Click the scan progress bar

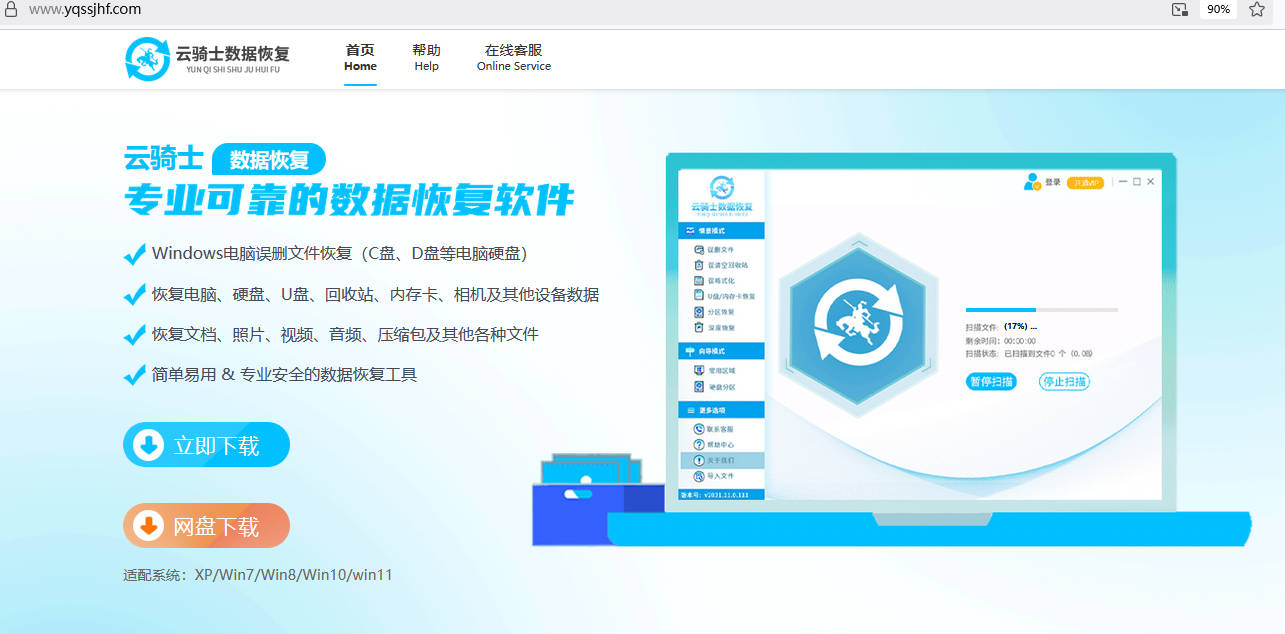1041,310
